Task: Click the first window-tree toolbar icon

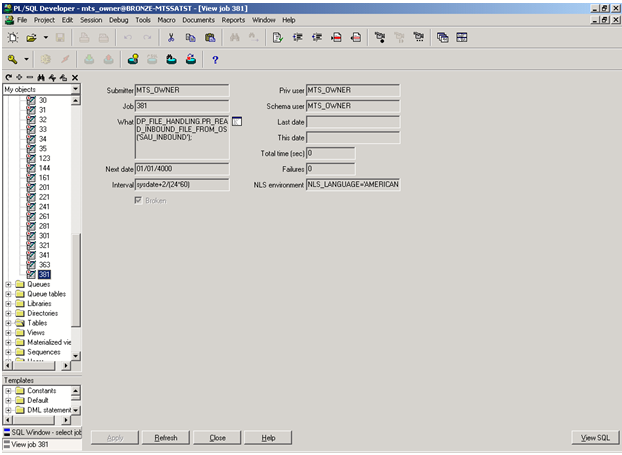Action: [x=380, y=38]
